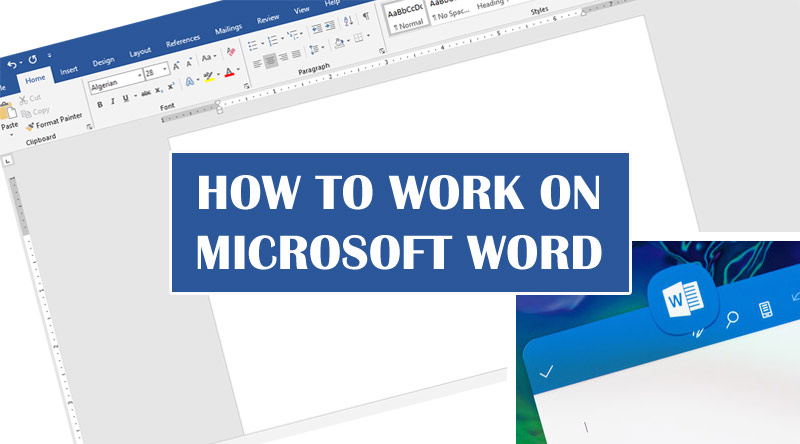
Task: Click the Redo repeat icon
Action: [x=33, y=60]
